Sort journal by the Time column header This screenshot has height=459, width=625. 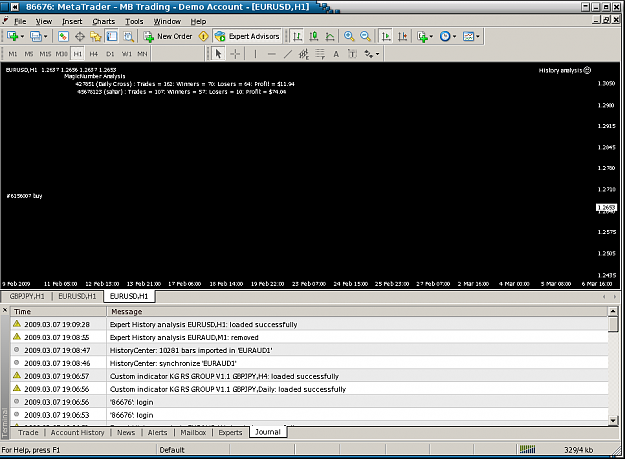pyautogui.click(x=59, y=312)
